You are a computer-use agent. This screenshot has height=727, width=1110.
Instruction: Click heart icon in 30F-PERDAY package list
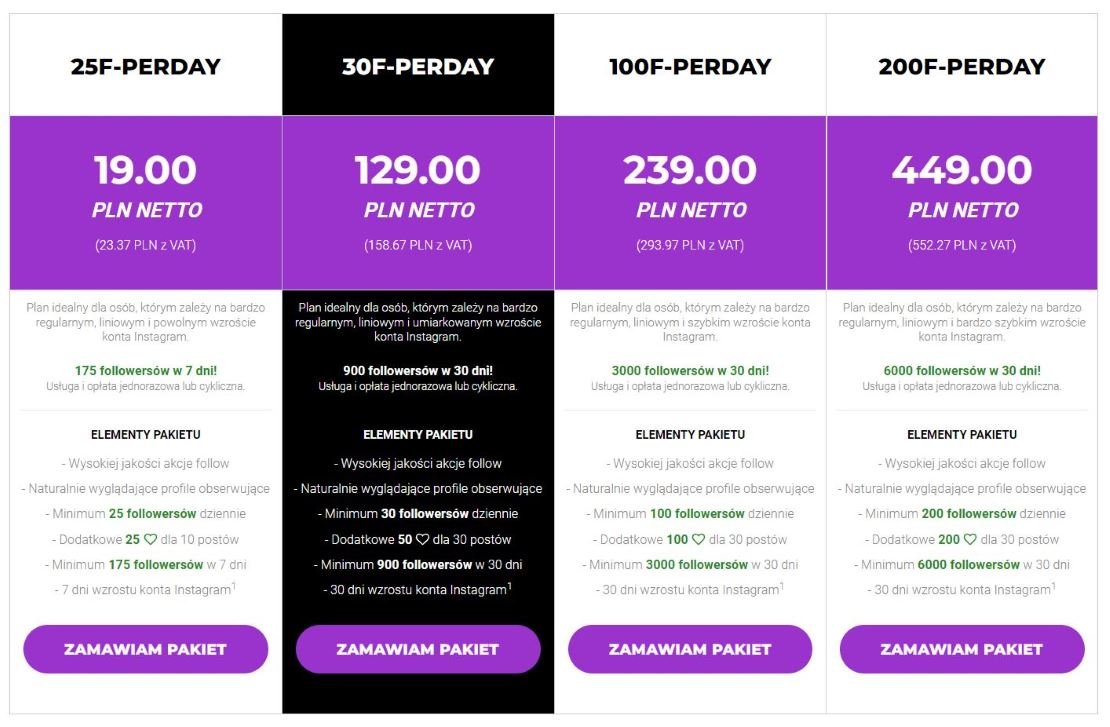click(x=423, y=539)
